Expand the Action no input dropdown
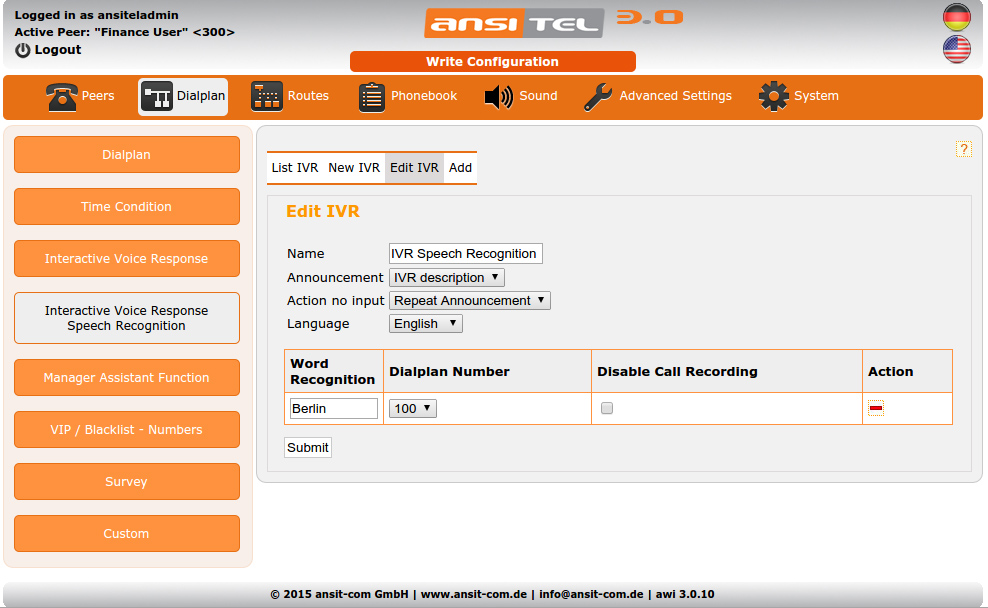Screen dimensions: 988x608 (469, 301)
